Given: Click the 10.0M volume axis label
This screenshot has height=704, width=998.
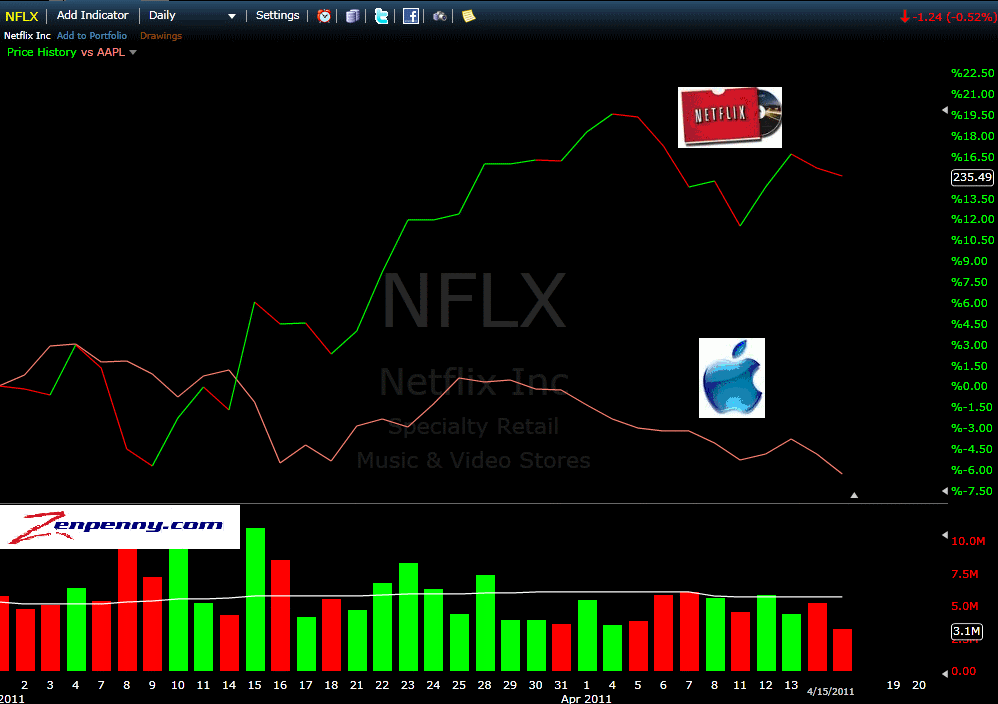Looking at the screenshot, I should 968,541.
